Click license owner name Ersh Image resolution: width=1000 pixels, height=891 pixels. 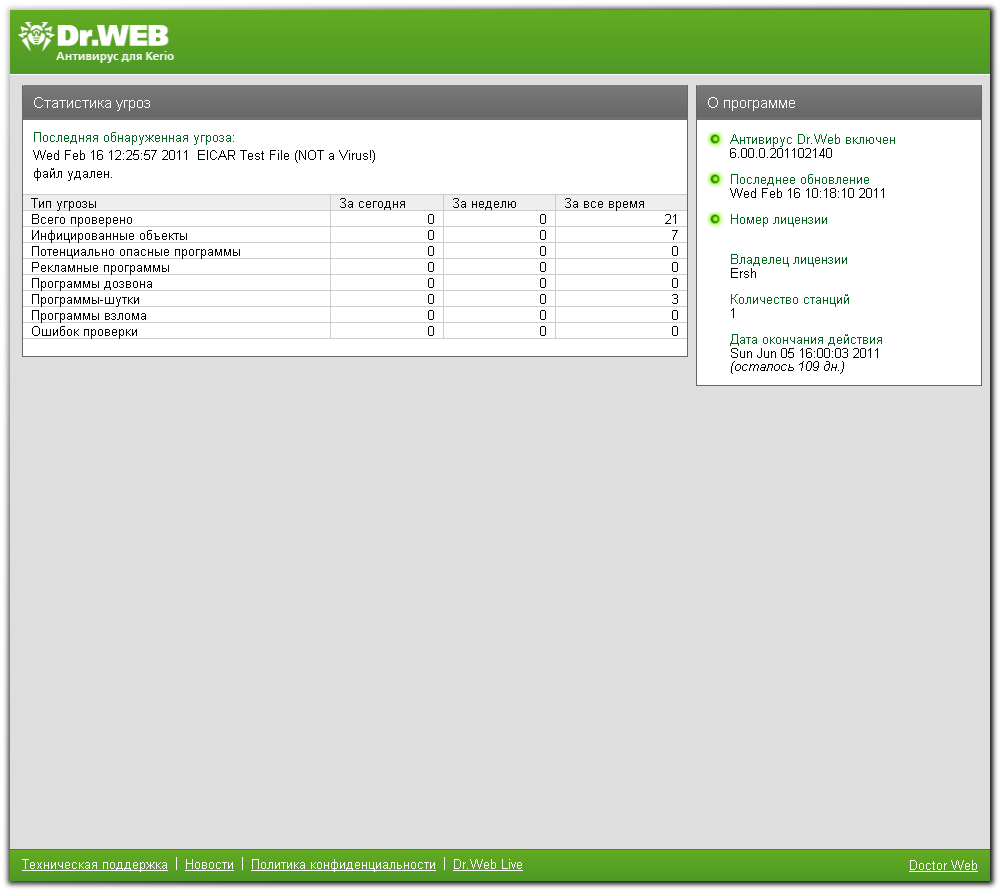[743, 273]
